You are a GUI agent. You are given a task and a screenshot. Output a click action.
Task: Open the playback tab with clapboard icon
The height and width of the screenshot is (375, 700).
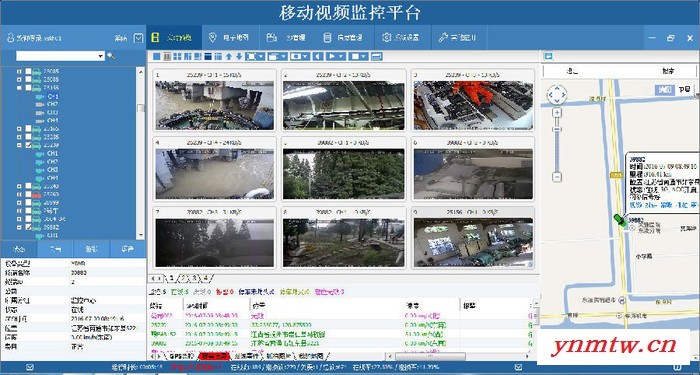click(x=287, y=38)
